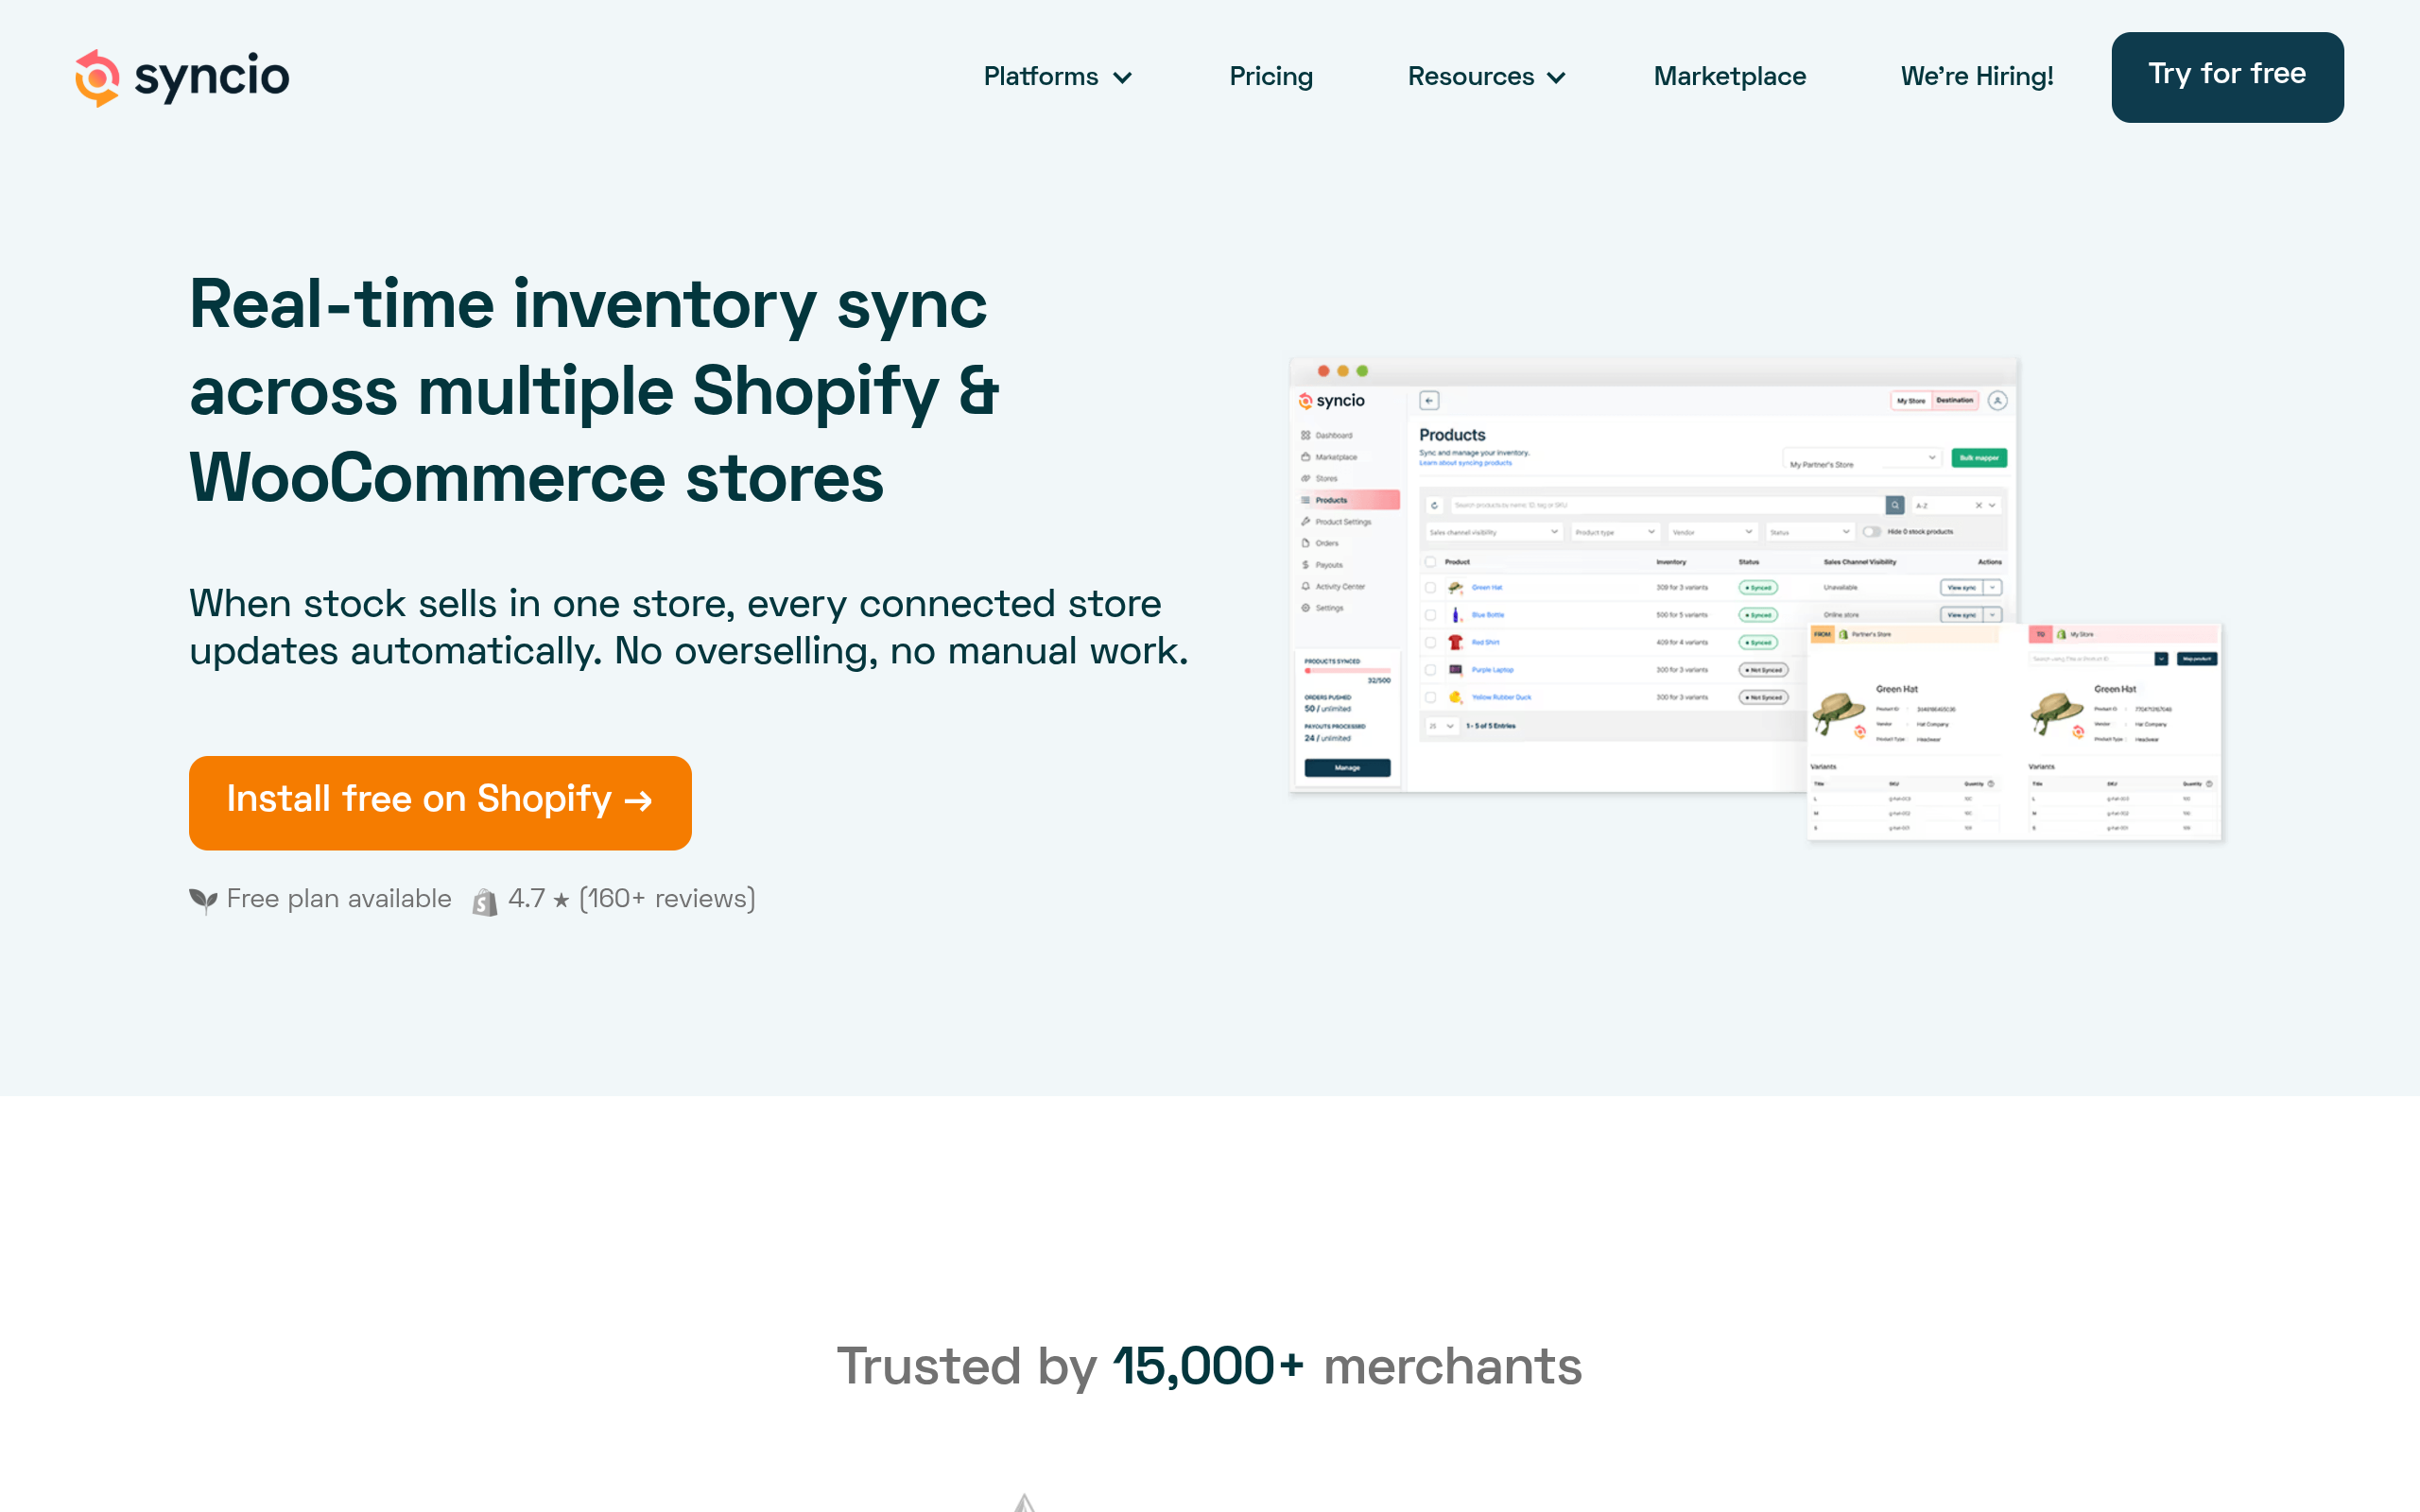Click the leaf icon beside Free plan available
Viewport: 2420px width, 1512px height.
click(203, 900)
